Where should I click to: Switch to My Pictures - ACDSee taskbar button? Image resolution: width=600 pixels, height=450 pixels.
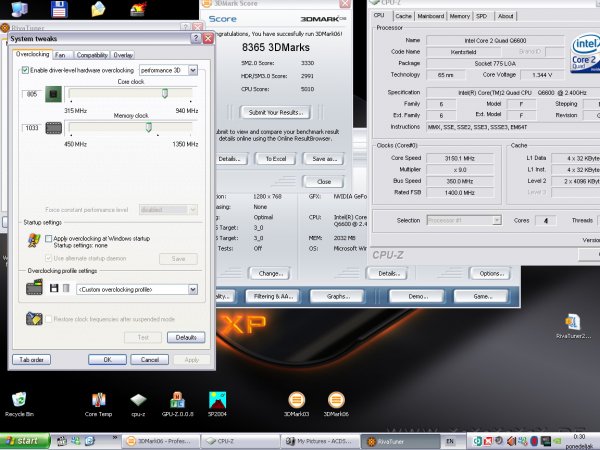320,441
